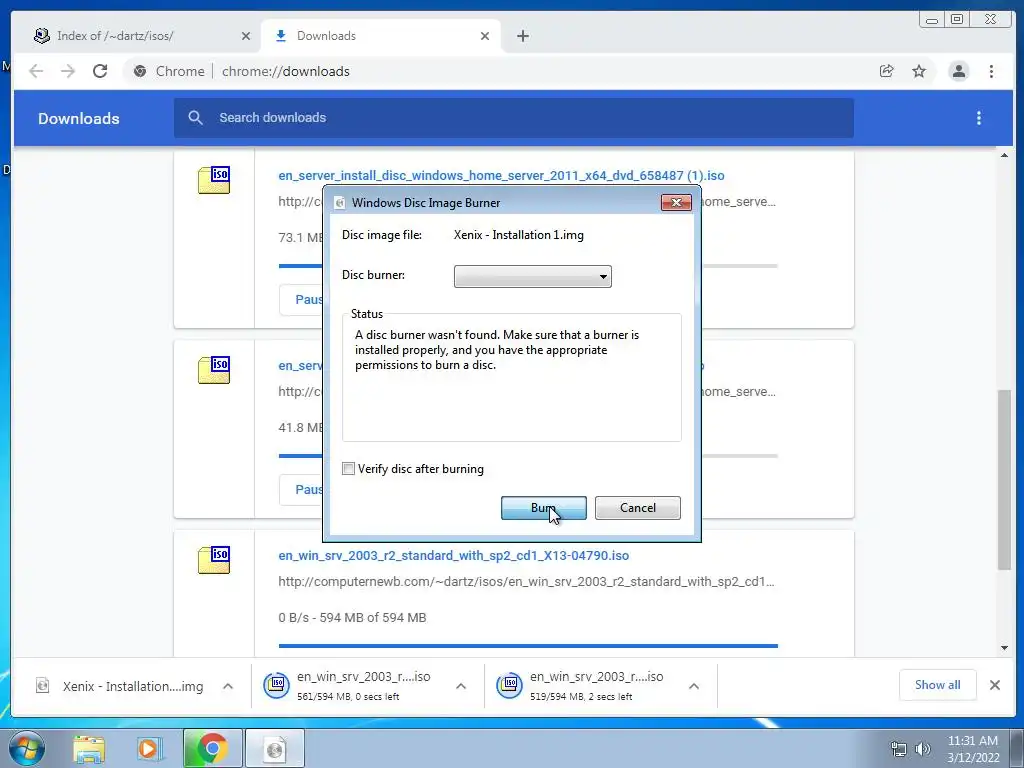Switch to Chrome on the taskbar
The image size is (1024, 768).
[212, 748]
